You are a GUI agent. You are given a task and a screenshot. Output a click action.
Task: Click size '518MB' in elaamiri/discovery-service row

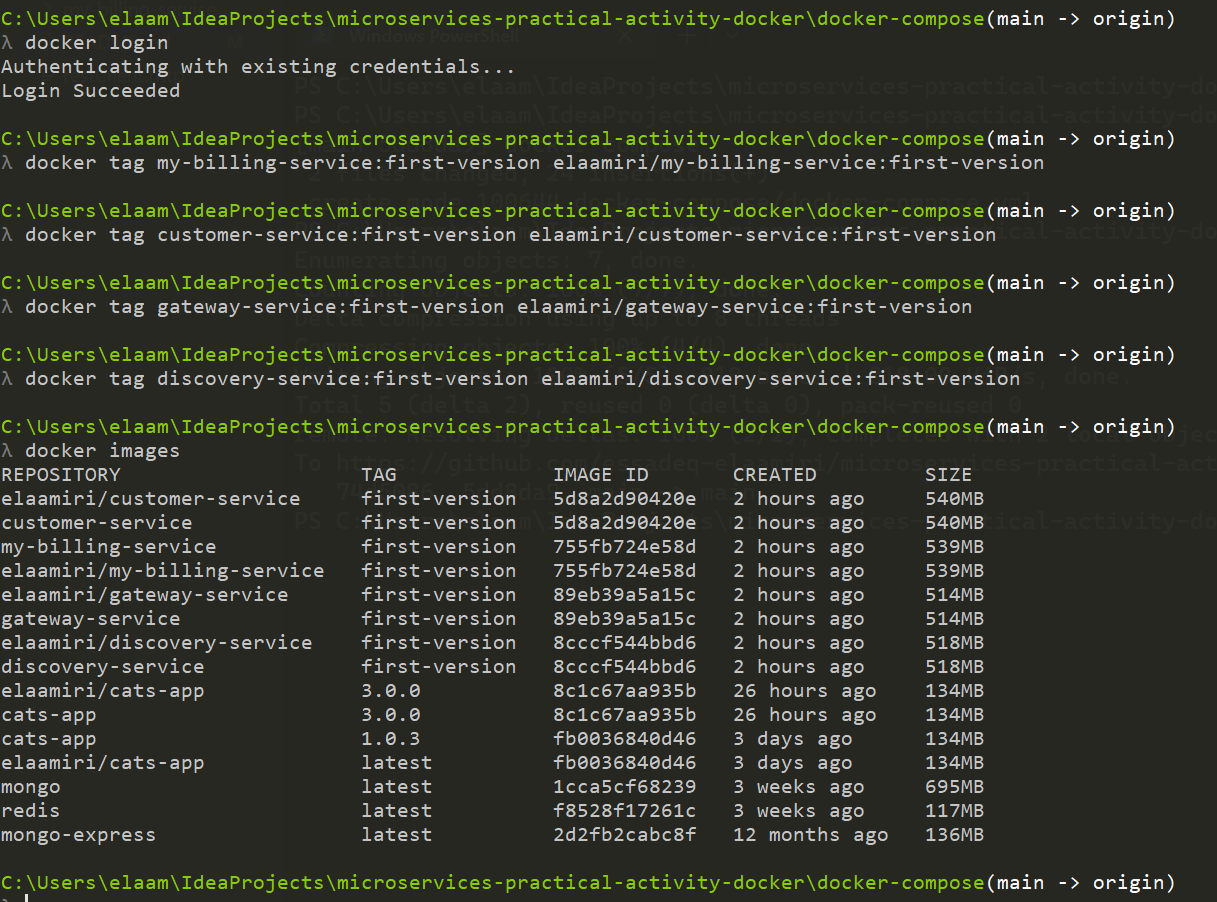(x=955, y=643)
